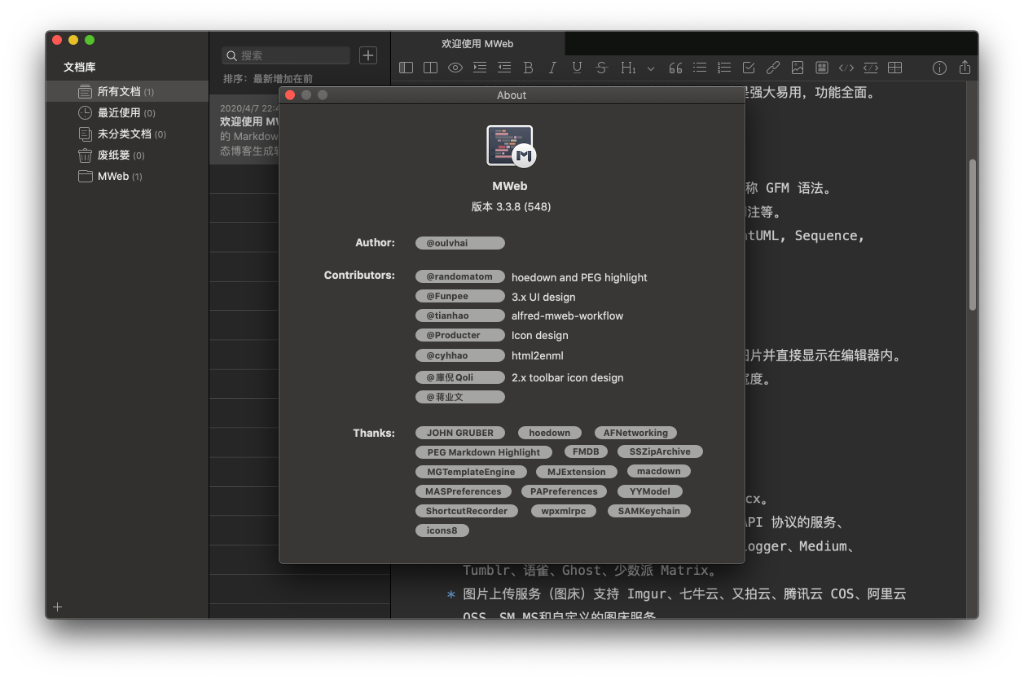Screen dimensions: 1024x679
Task: Select 最近使用 in the sidebar
Action: click(127, 113)
